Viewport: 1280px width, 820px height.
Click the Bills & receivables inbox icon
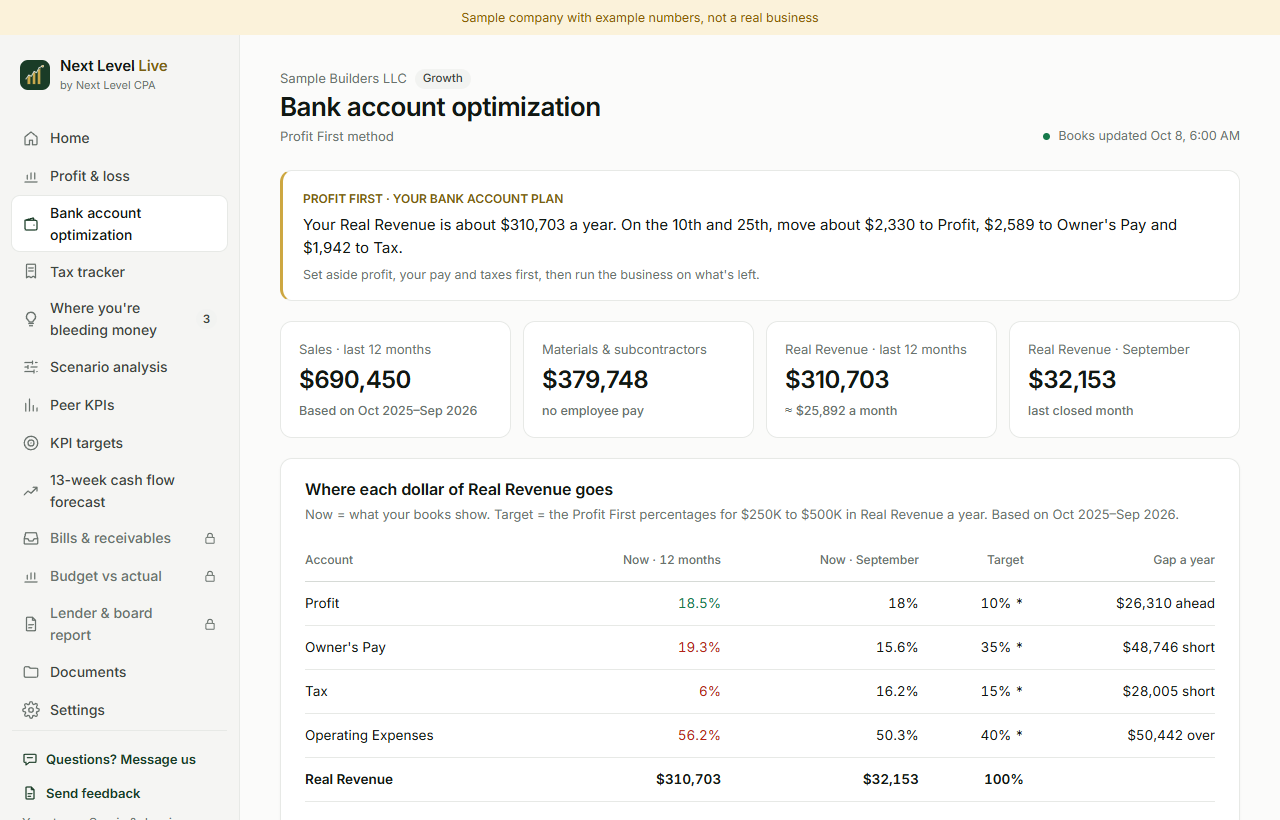[31, 538]
